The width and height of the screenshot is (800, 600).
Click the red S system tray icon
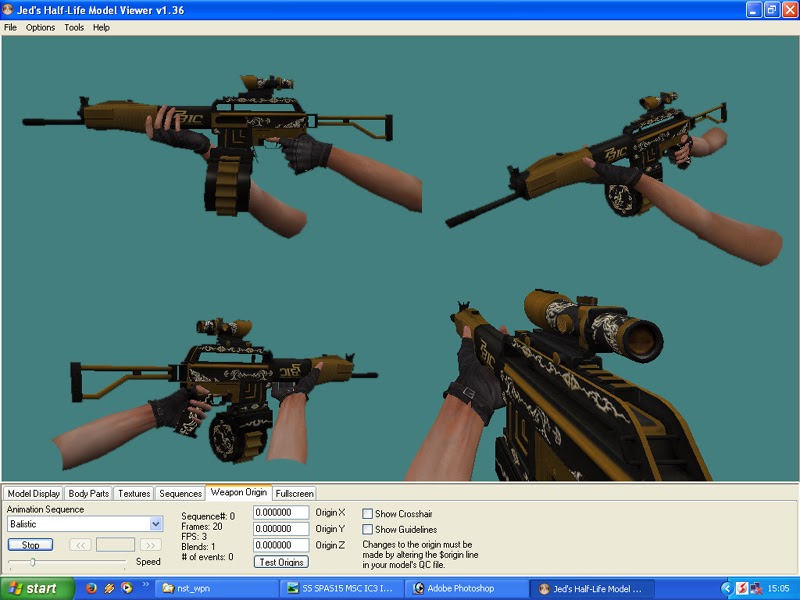pyautogui.click(x=742, y=588)
